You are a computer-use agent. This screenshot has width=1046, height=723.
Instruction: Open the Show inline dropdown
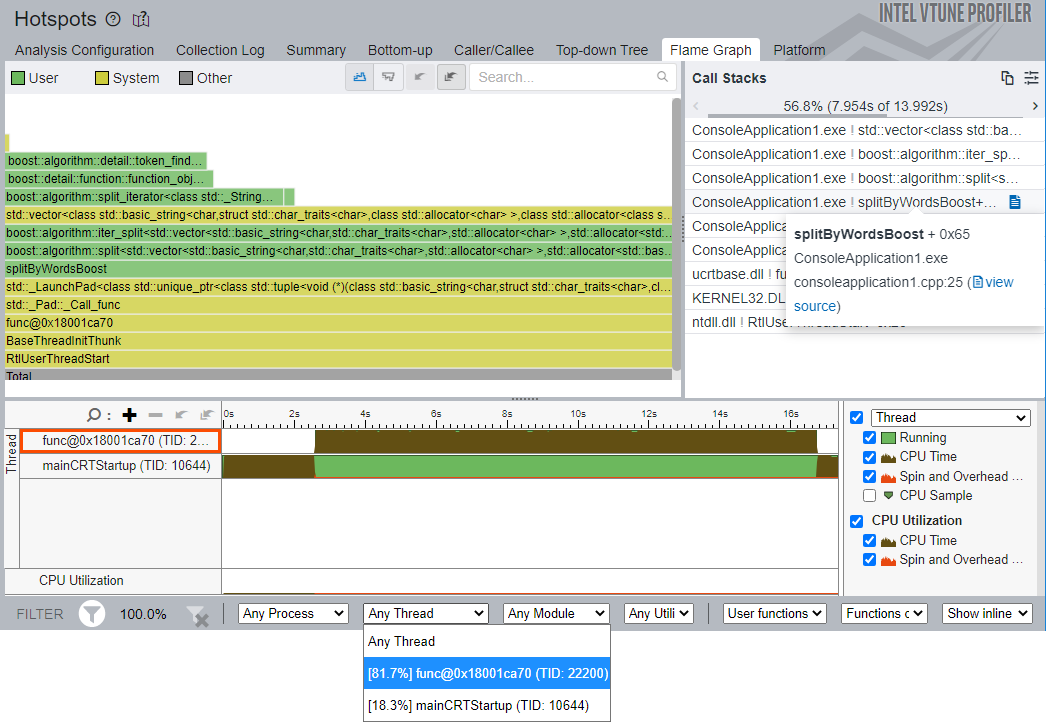[x=986, y=614]
